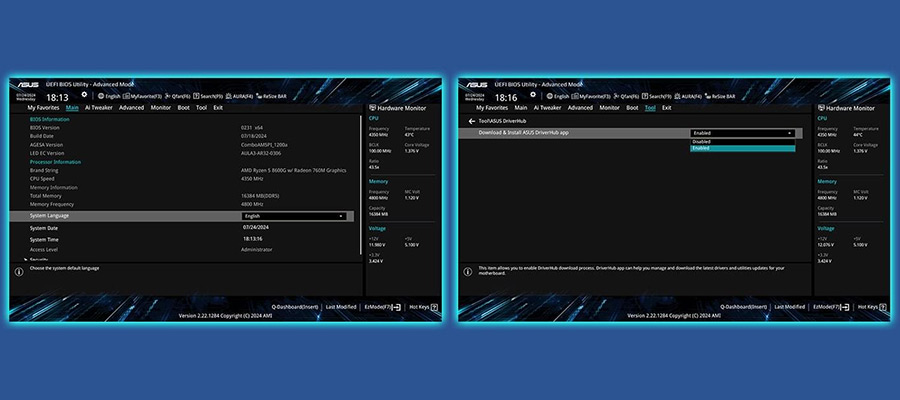The image size is (900, 400).
Task: Click the ASUS logo in the DriverHub screen
Action: (476, 85)
